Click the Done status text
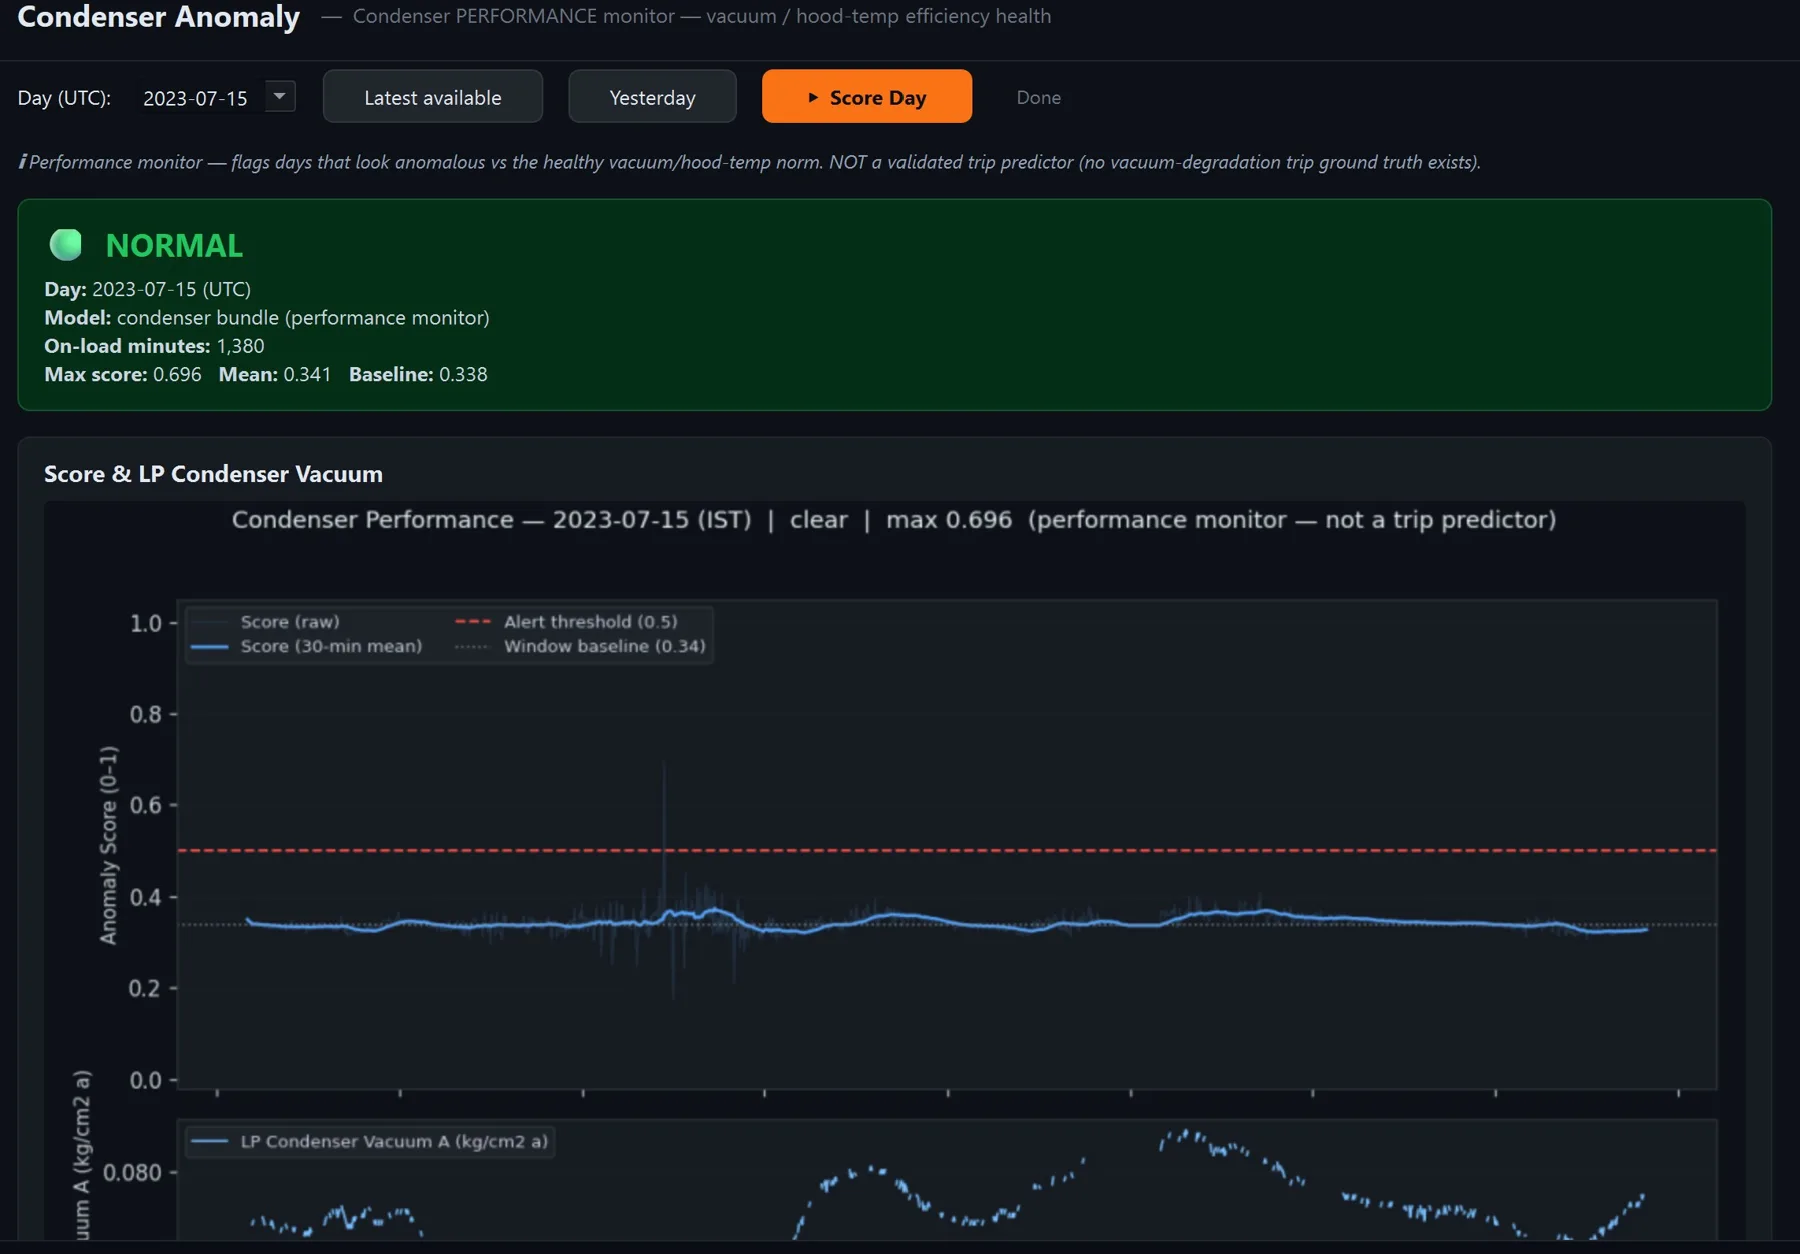 (1038, 98)
